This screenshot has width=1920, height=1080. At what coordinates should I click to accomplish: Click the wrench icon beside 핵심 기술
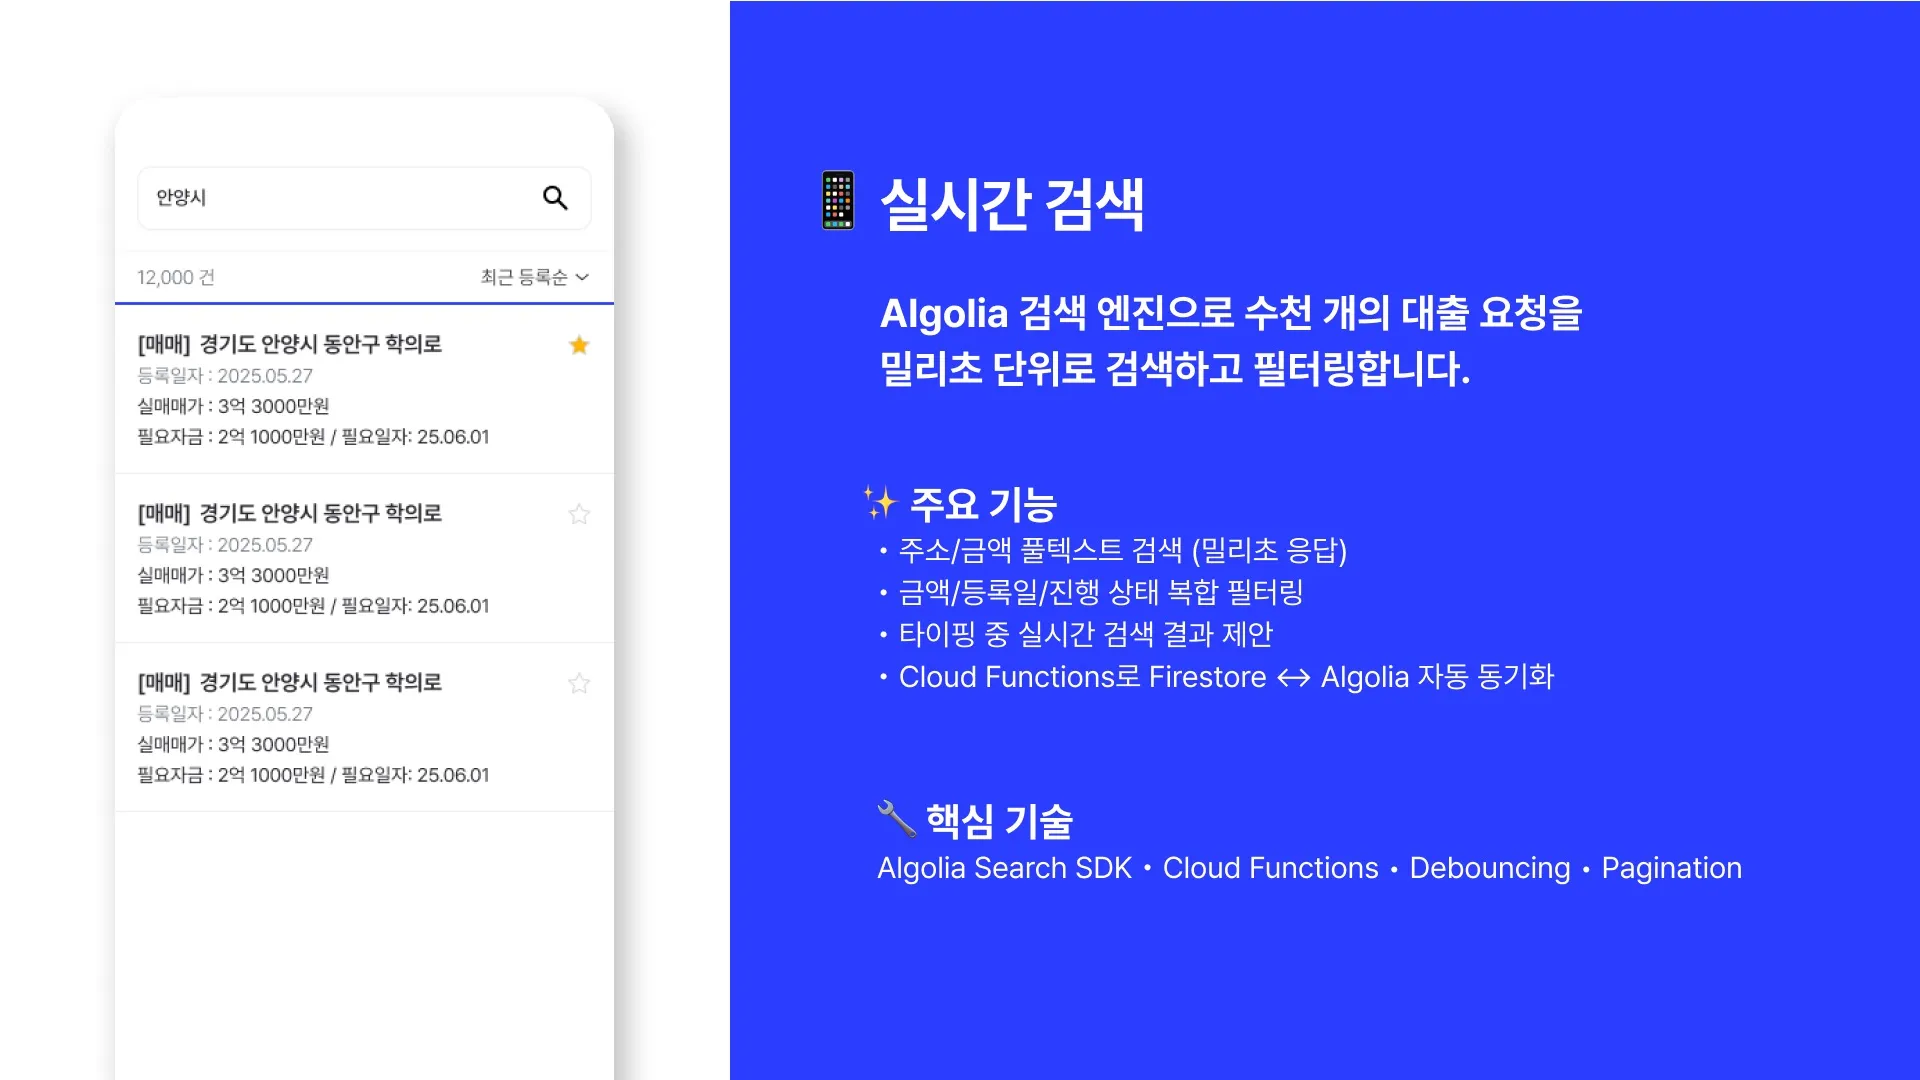click(x=896, y=819)
